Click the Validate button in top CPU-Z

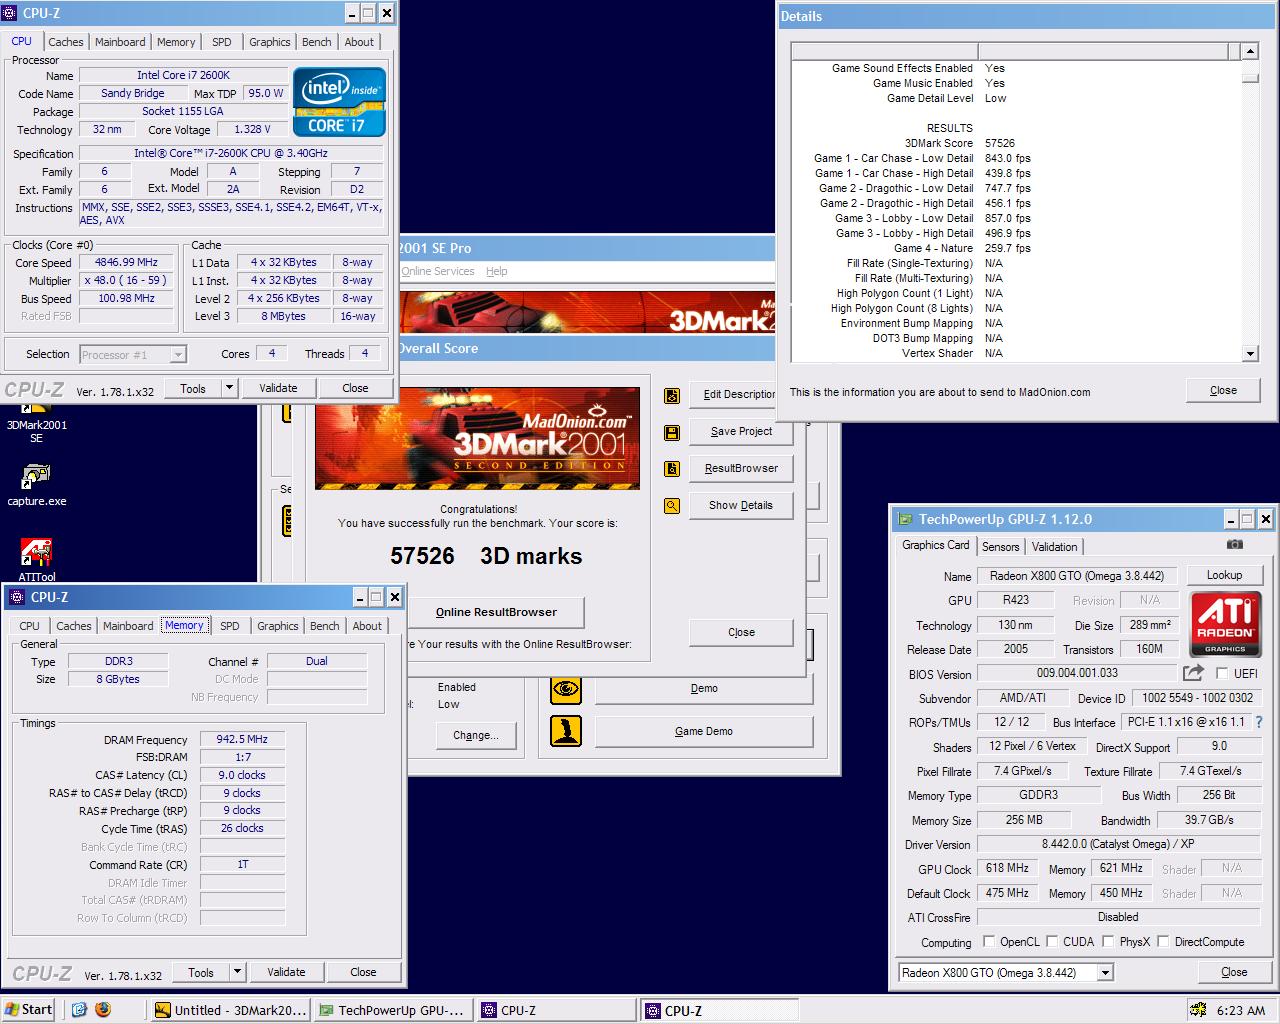278,388
